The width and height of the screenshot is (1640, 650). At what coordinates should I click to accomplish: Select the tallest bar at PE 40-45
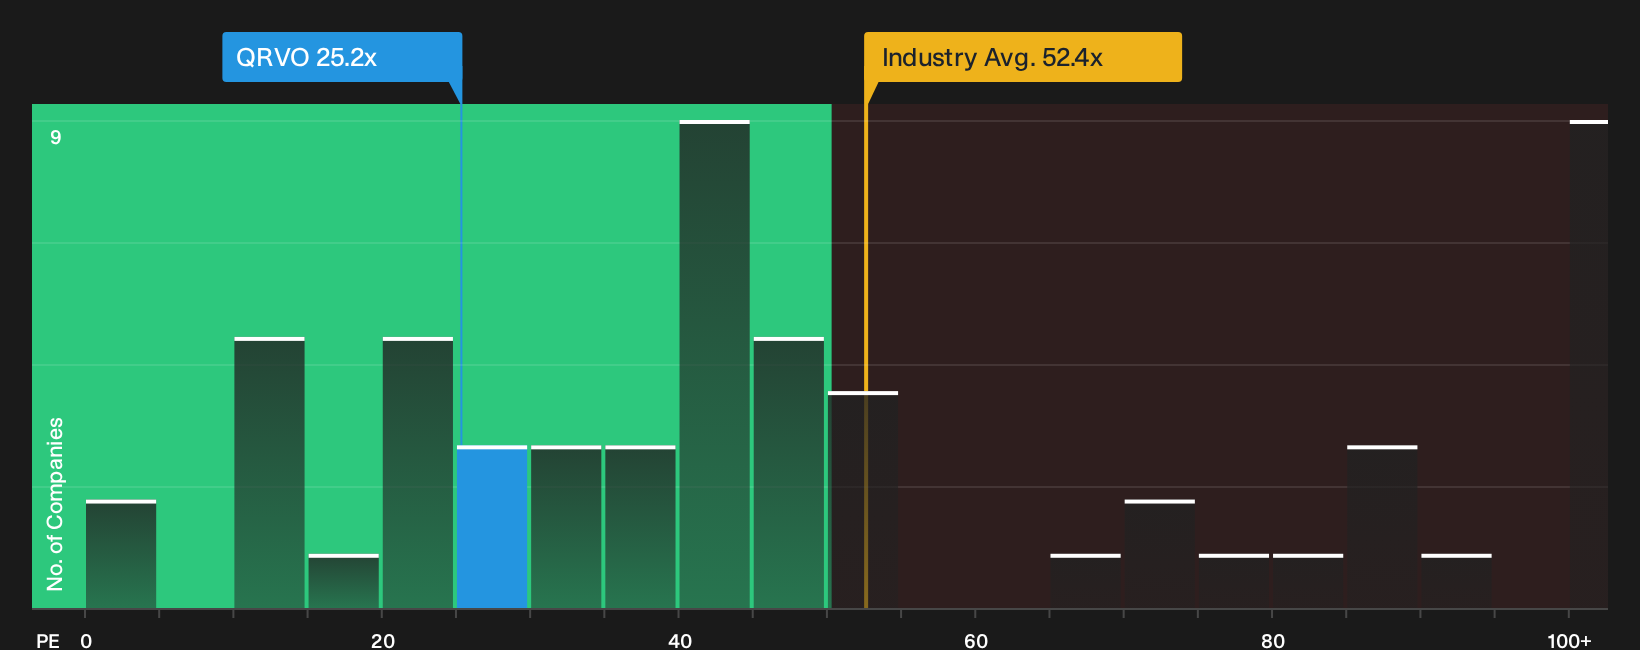coord(715,364)
